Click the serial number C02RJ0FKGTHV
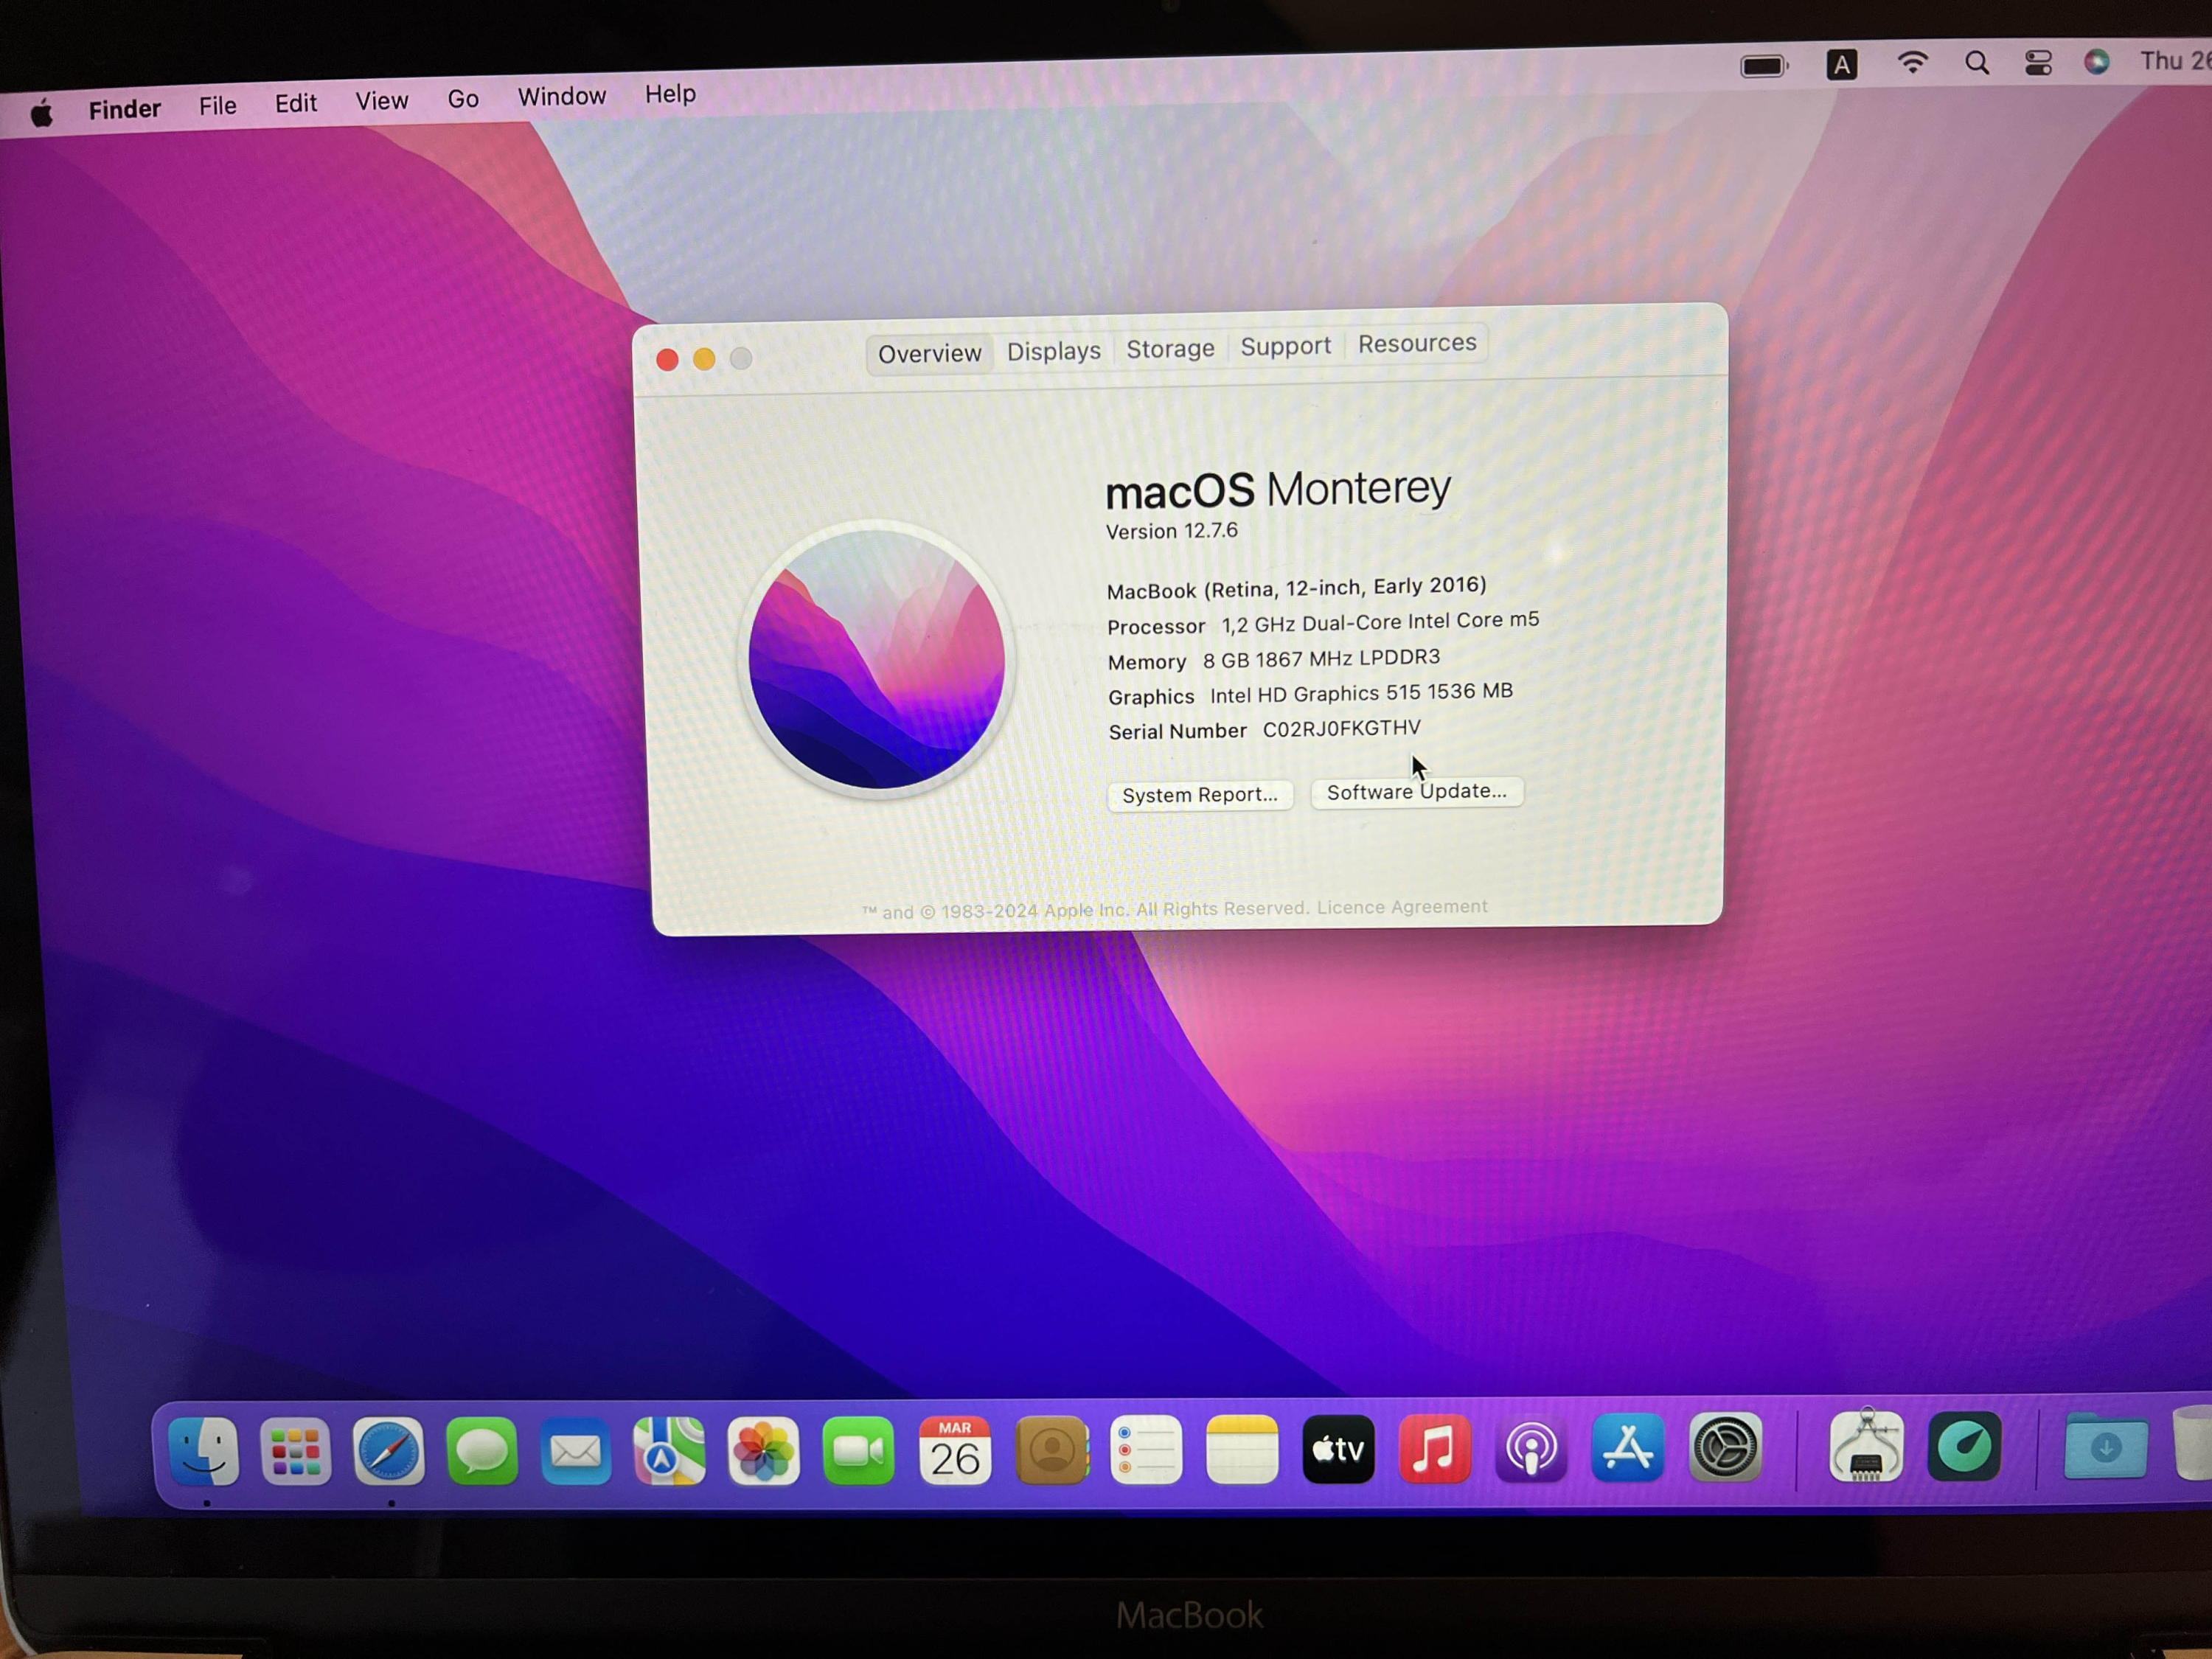The image size is (2212, 1659). (1341, 729)
